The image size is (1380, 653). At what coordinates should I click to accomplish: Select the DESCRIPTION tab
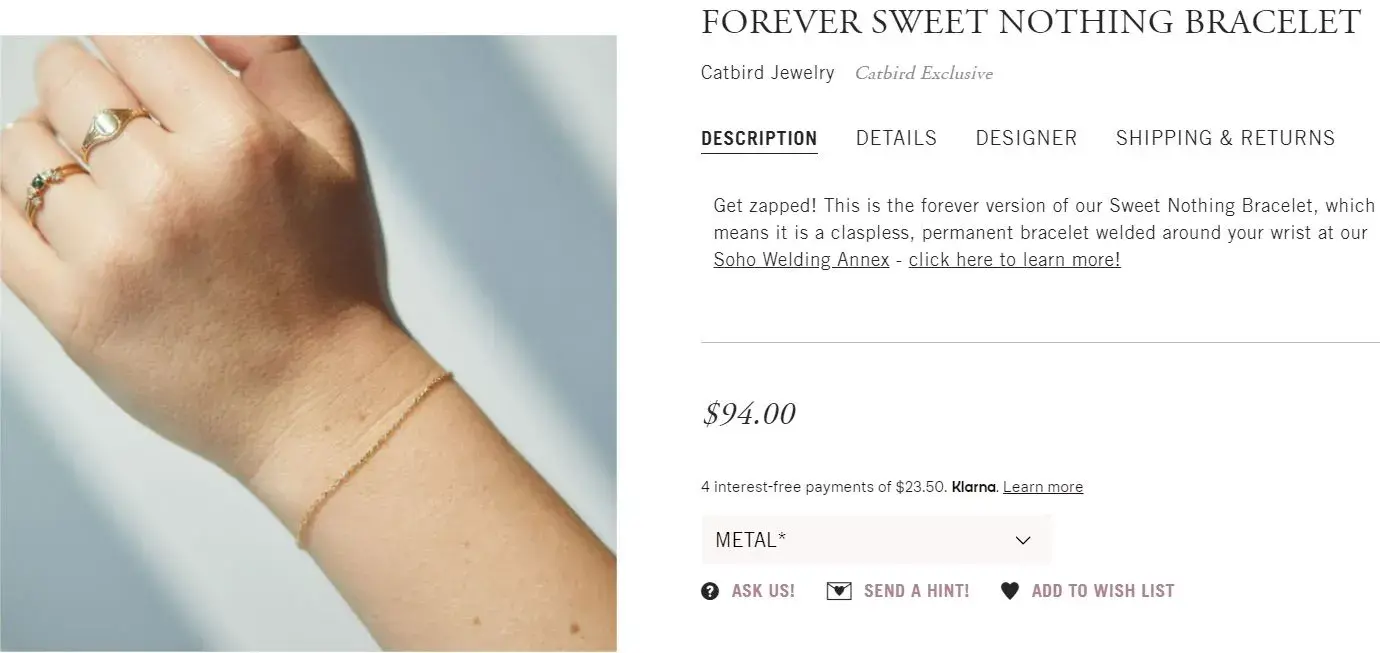(759, 138)
